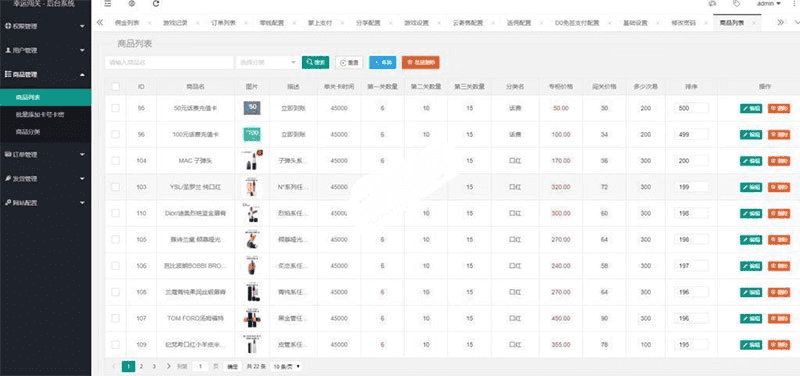Click the delete button for Dior row ID 110
800x376 pixels.
coord(779,213)
